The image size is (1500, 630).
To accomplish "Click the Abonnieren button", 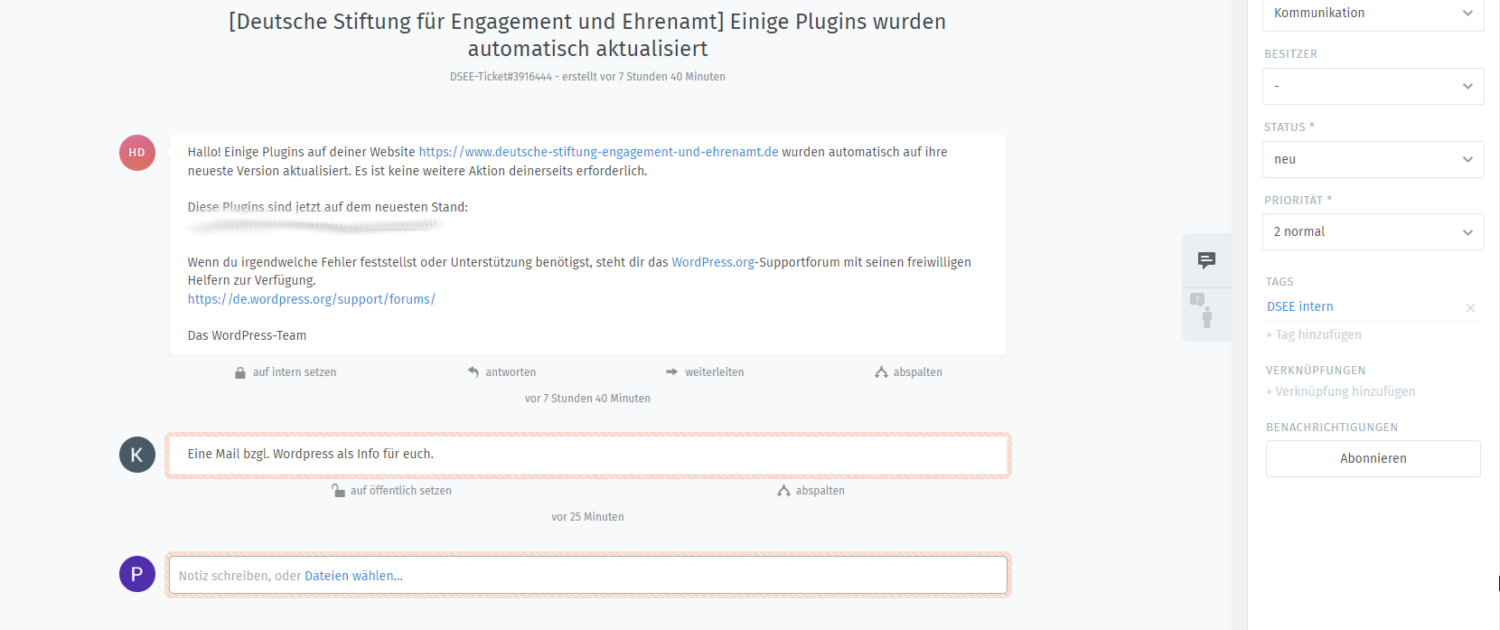I will [x=1372, y=458].
